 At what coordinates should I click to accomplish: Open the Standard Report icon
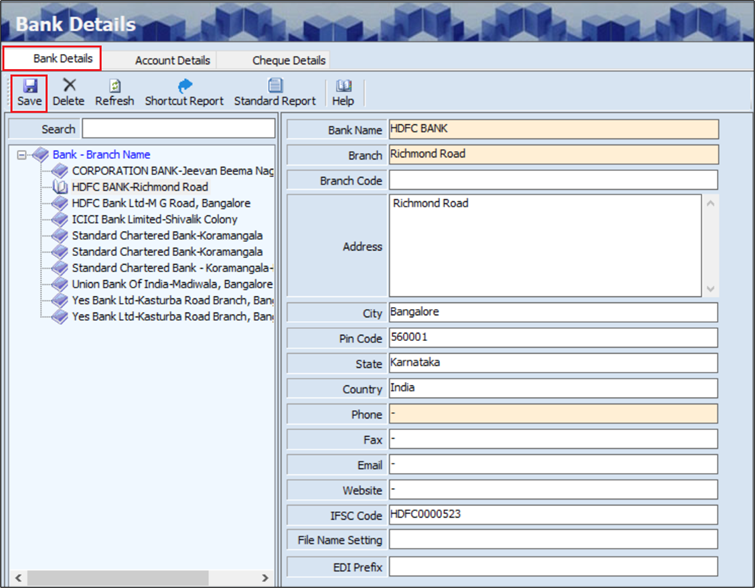pos(275,86)
